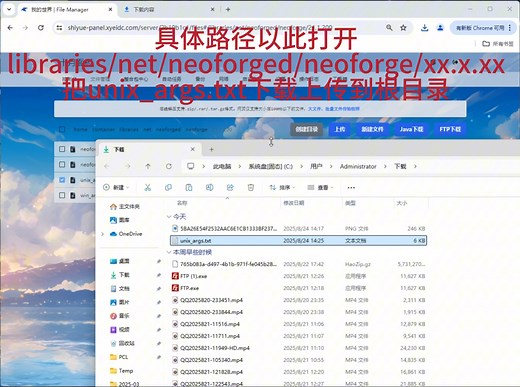This screenshot has height=387, width=520.
Task: Select the QQ2025821-11949-HD.mp4 file
Action: pos(298,348)
